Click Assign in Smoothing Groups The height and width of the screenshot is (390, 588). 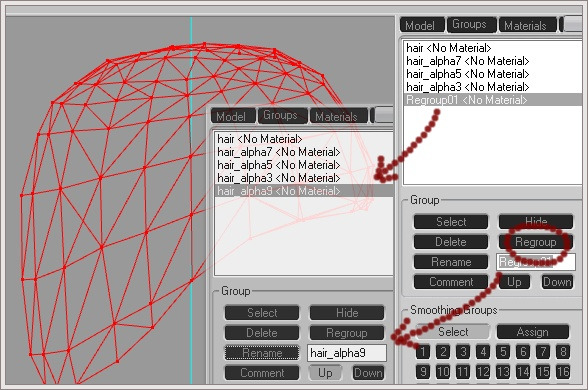point(533,332)
